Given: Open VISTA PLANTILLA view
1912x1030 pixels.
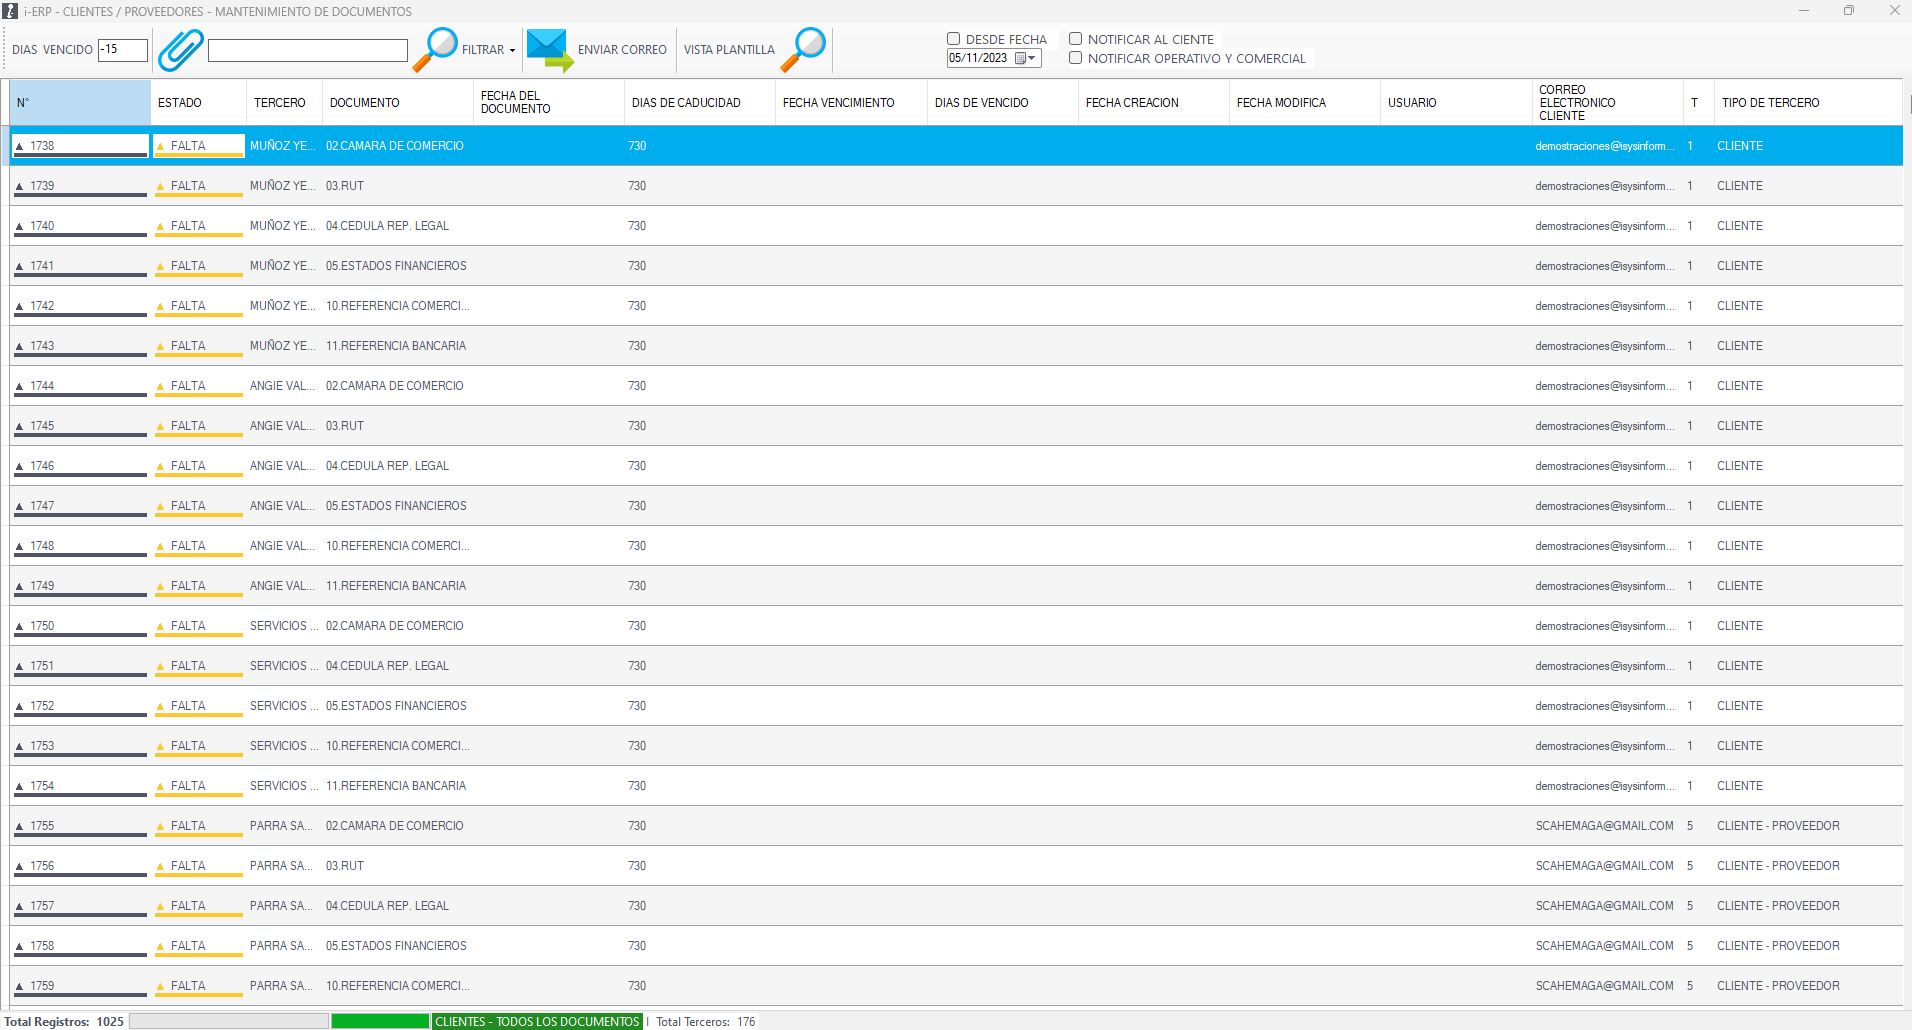Looking at the screenshot, I should 729,50.
